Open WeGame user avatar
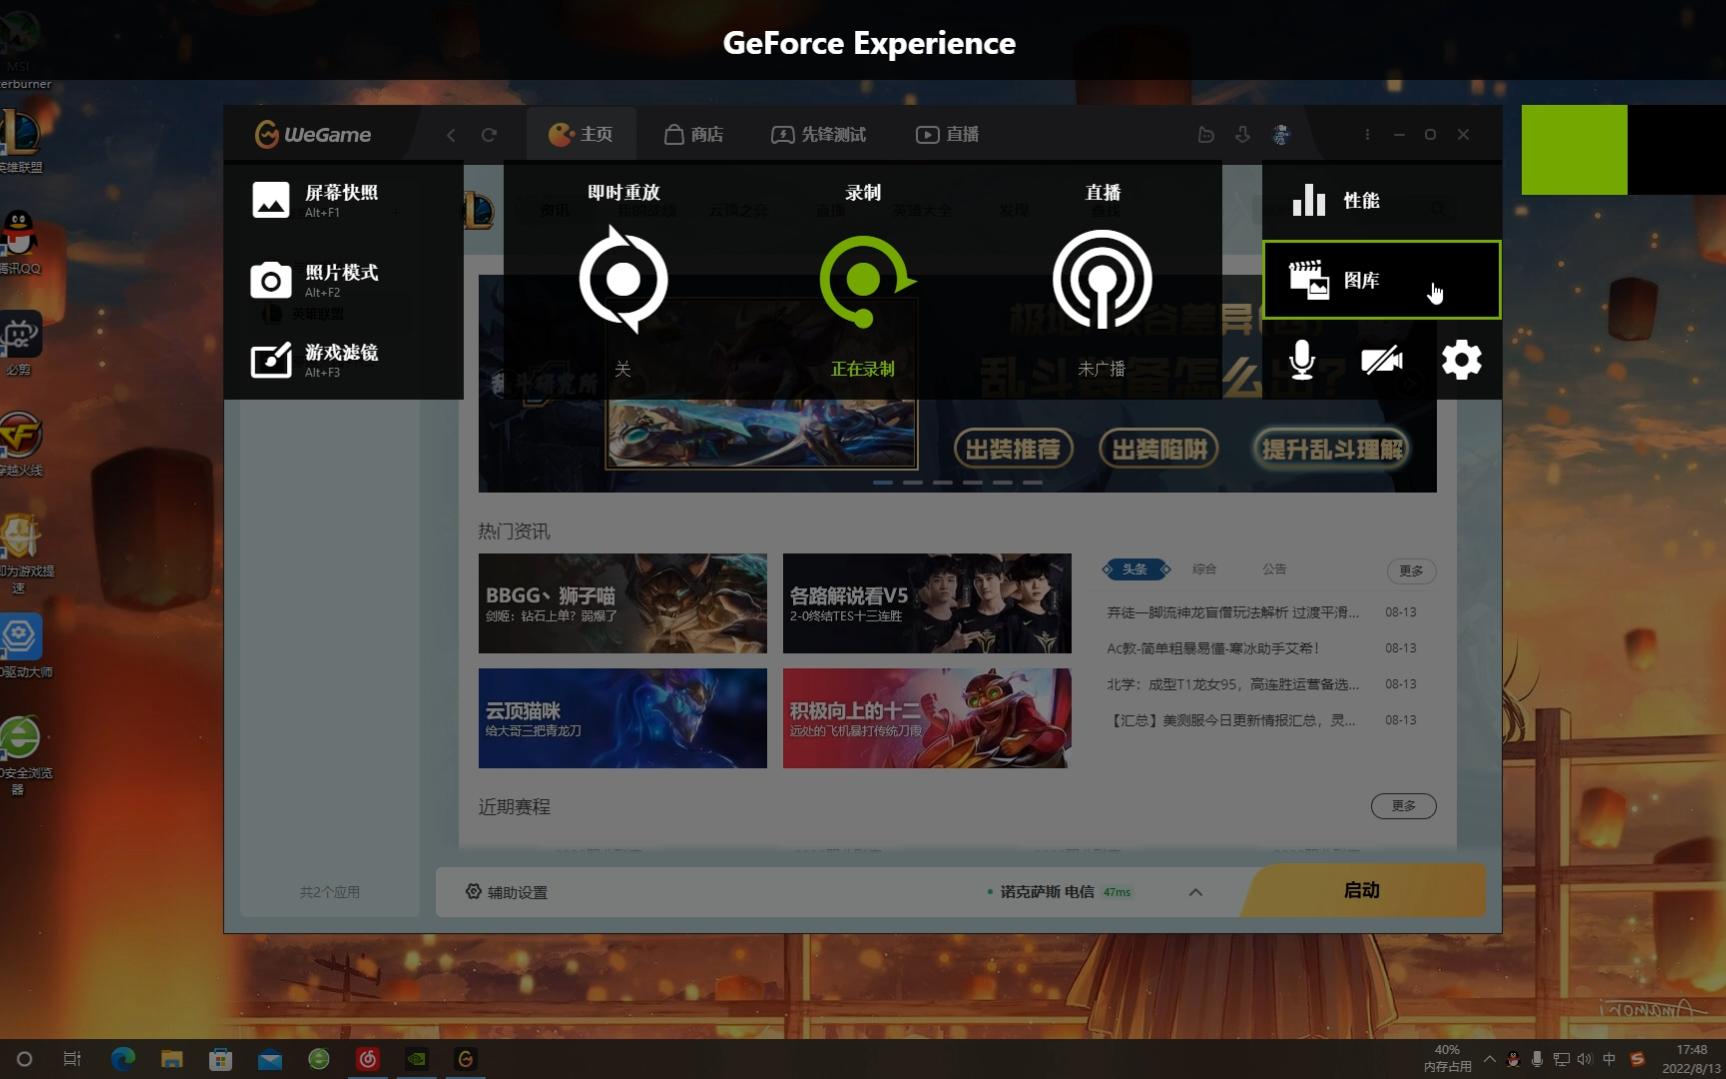The image size is (1726, 1079). coord(1281,134)
